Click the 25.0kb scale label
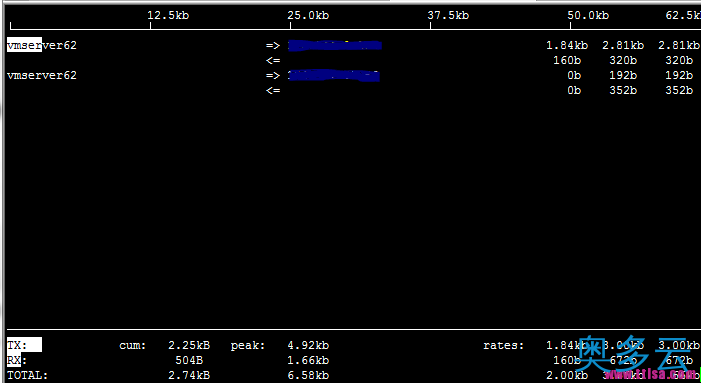 pos(308,15)
